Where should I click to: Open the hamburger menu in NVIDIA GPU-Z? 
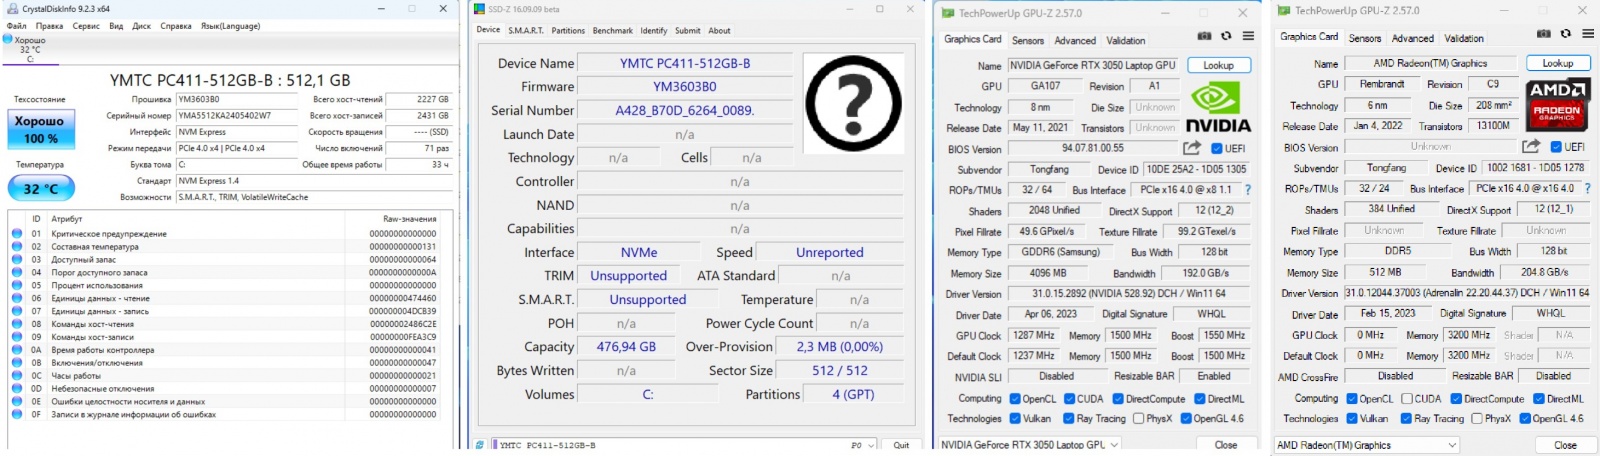pos(1248,36)
